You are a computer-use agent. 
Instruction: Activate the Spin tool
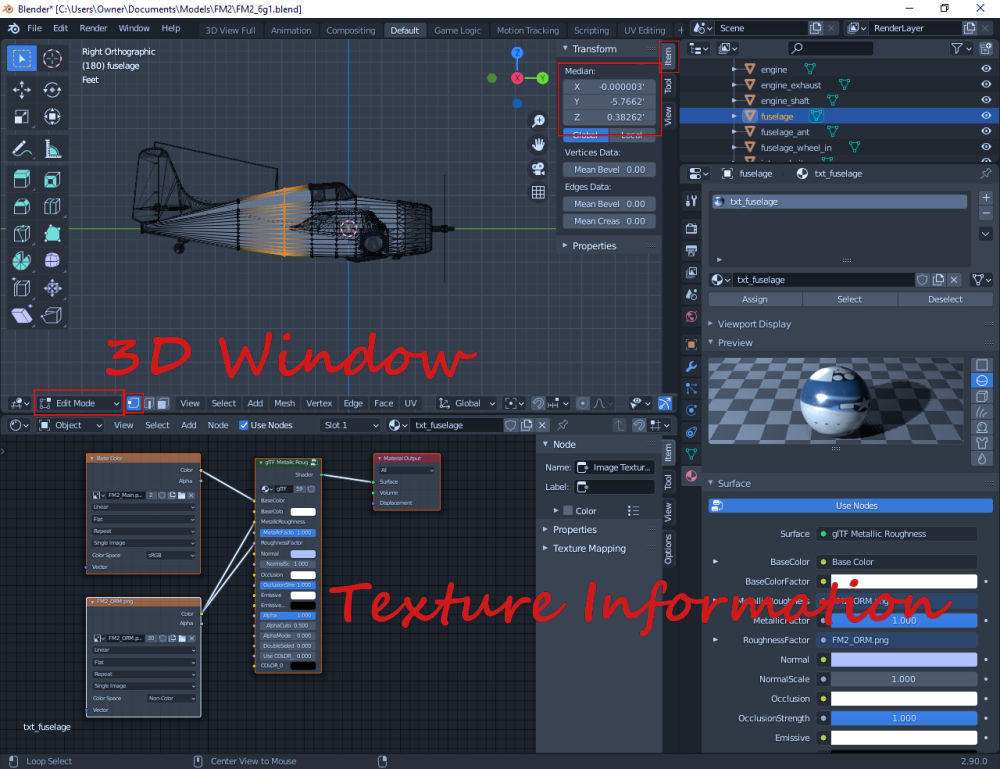point(22,261)
